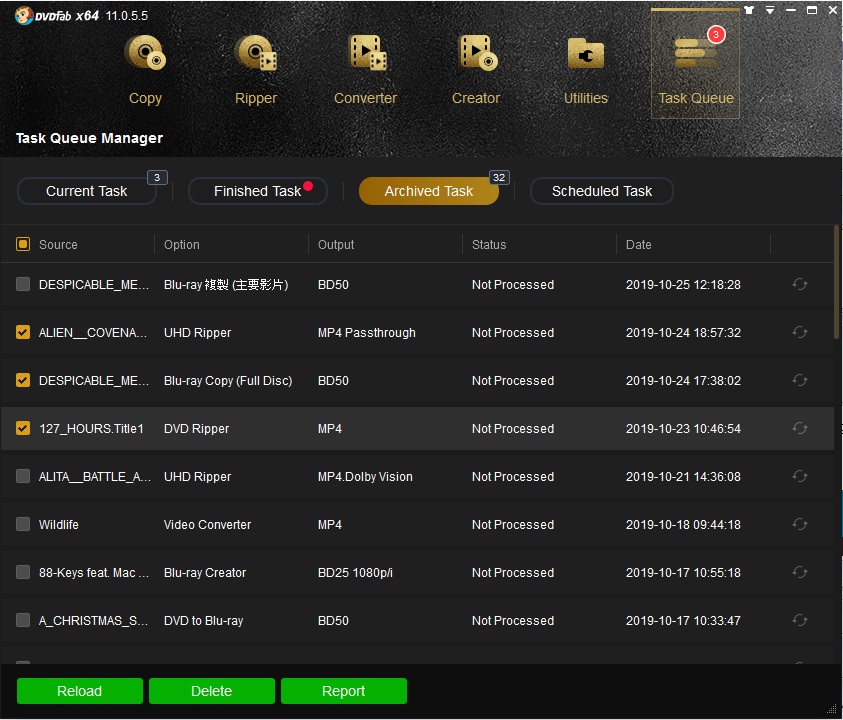The height and width of the screenshot is (720, 843).
Task: Click the Output column header
Action: coord(336,245)
